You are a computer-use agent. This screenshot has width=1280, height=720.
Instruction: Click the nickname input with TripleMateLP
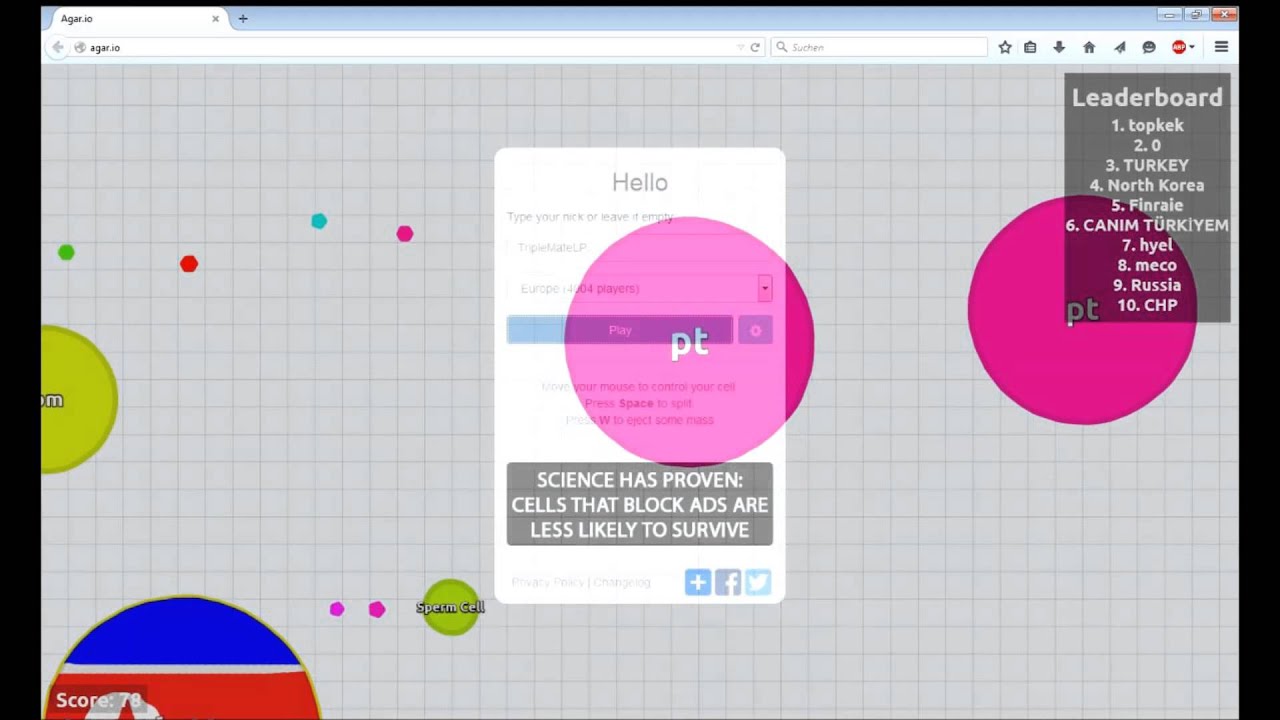640,247
